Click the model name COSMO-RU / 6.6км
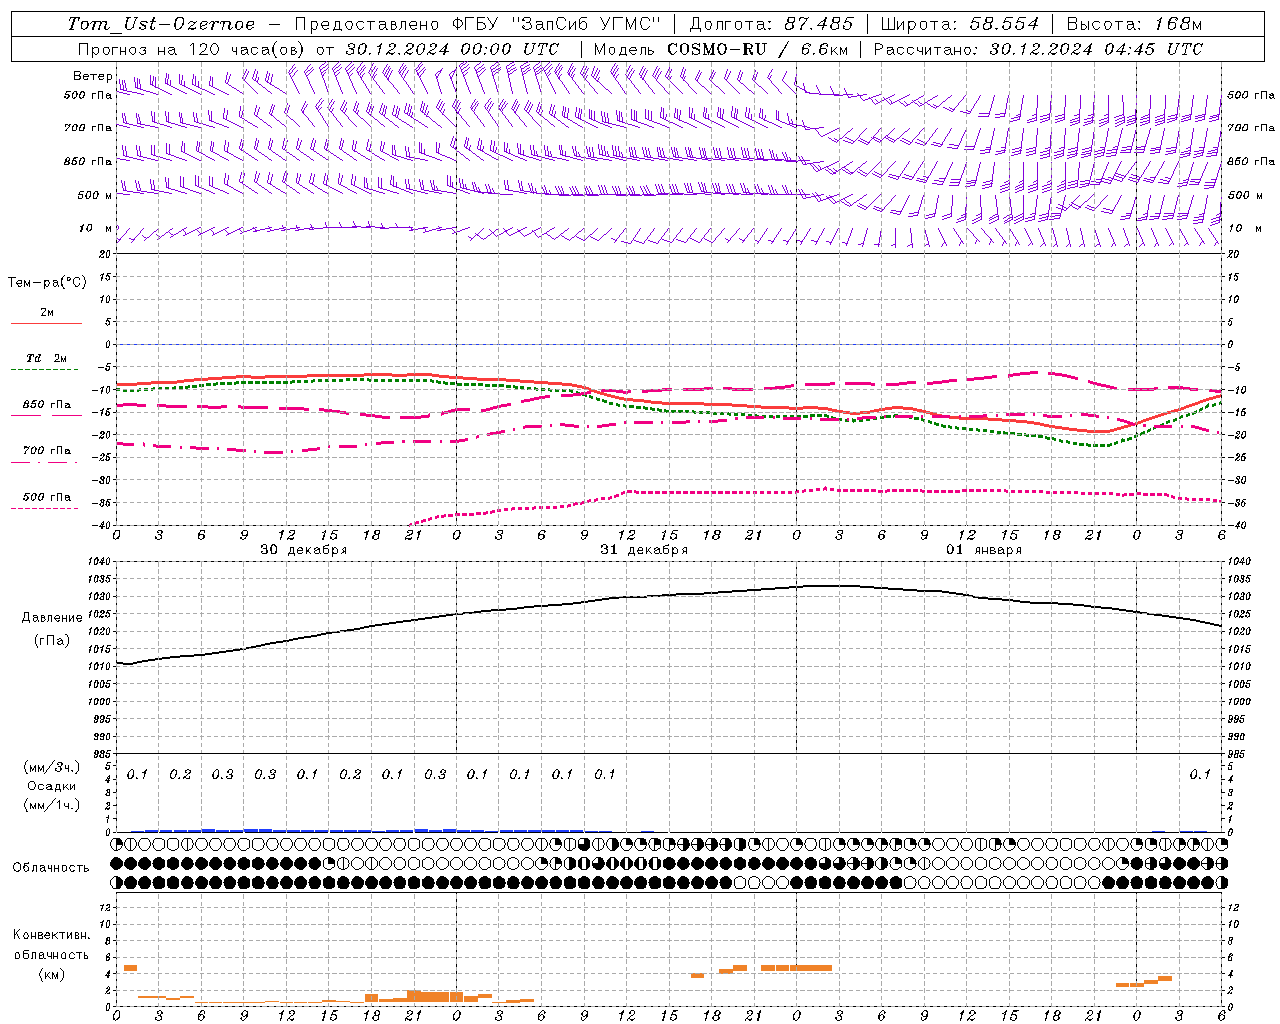The height and width of the screenshot is (1024, 1280). (757, 49)
